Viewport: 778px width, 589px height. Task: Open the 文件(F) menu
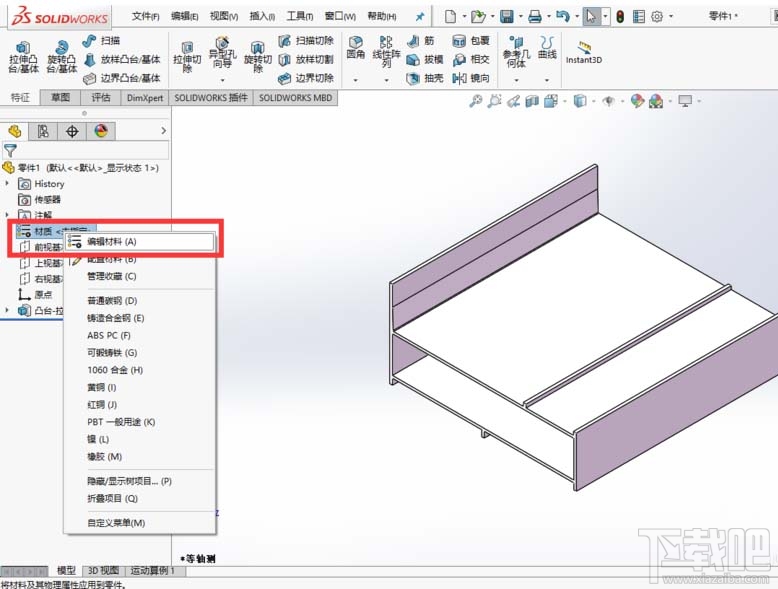click(145, 16)
